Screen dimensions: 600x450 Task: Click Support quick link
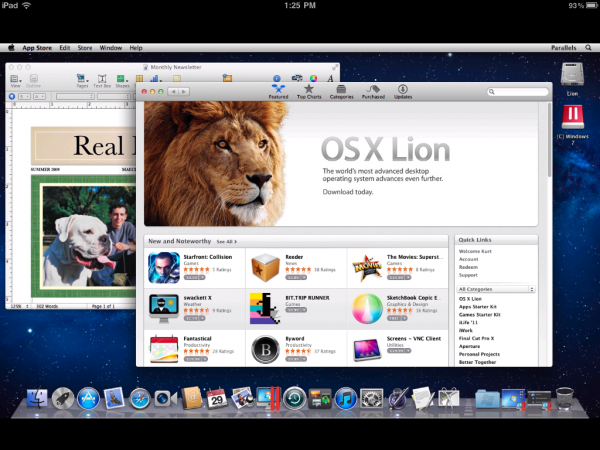point(468,275)
